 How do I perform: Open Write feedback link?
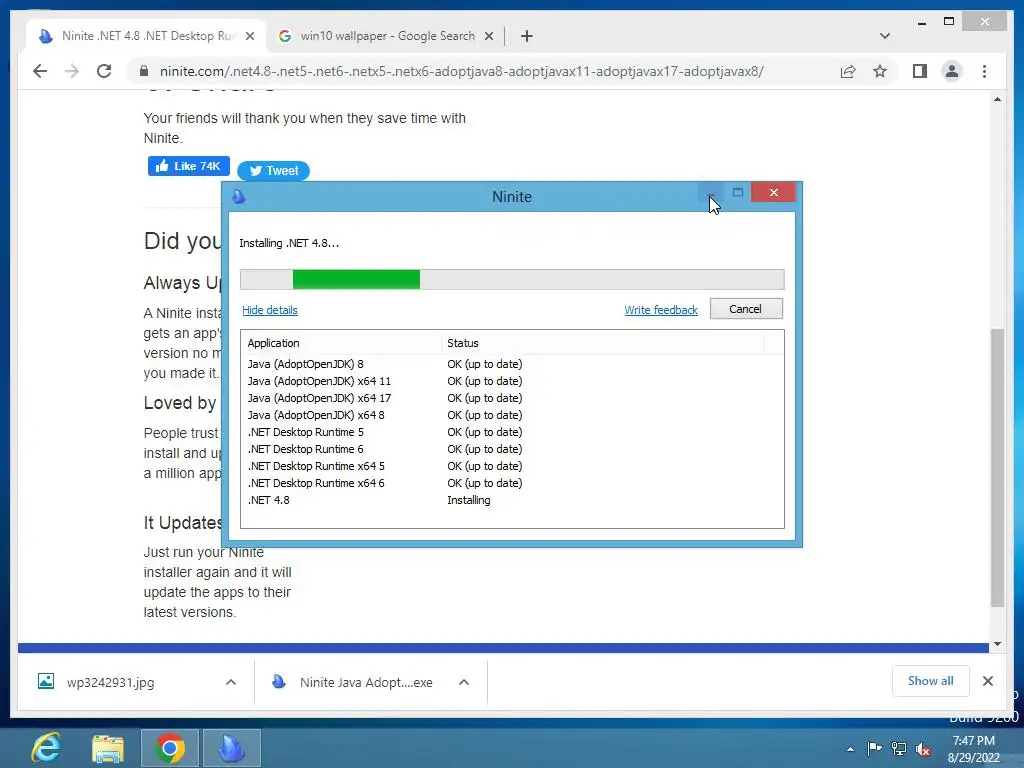(x=661, y=310)
